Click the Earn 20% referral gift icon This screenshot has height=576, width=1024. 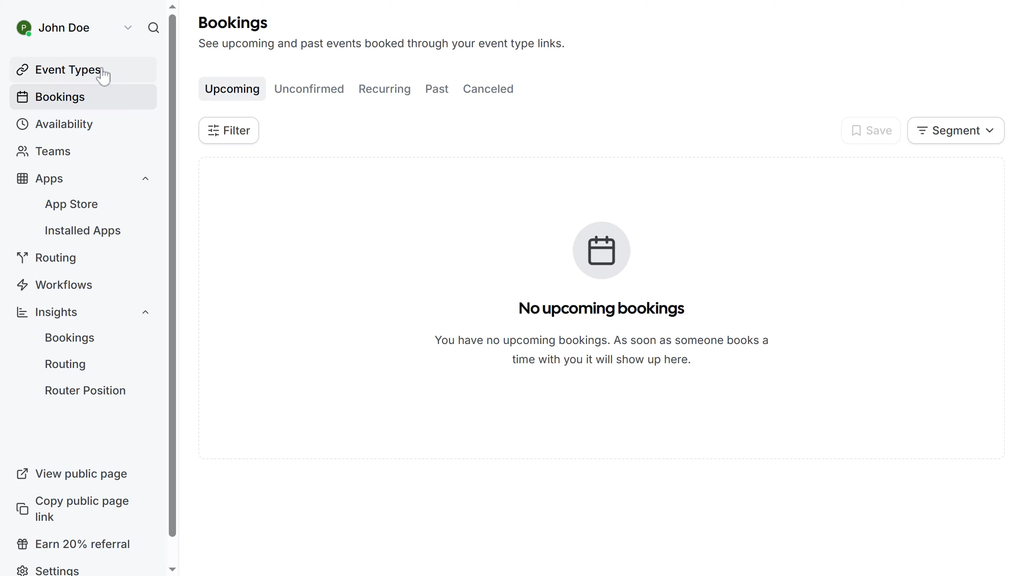pyautogui.click(x=22, y=544)
